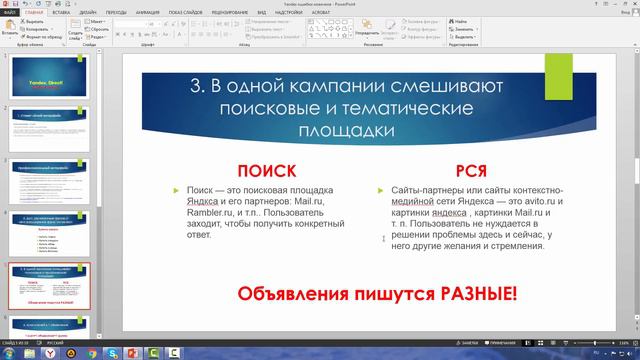
Task: Open Эффекты фигуры shape effects
Action: point(421,37)
